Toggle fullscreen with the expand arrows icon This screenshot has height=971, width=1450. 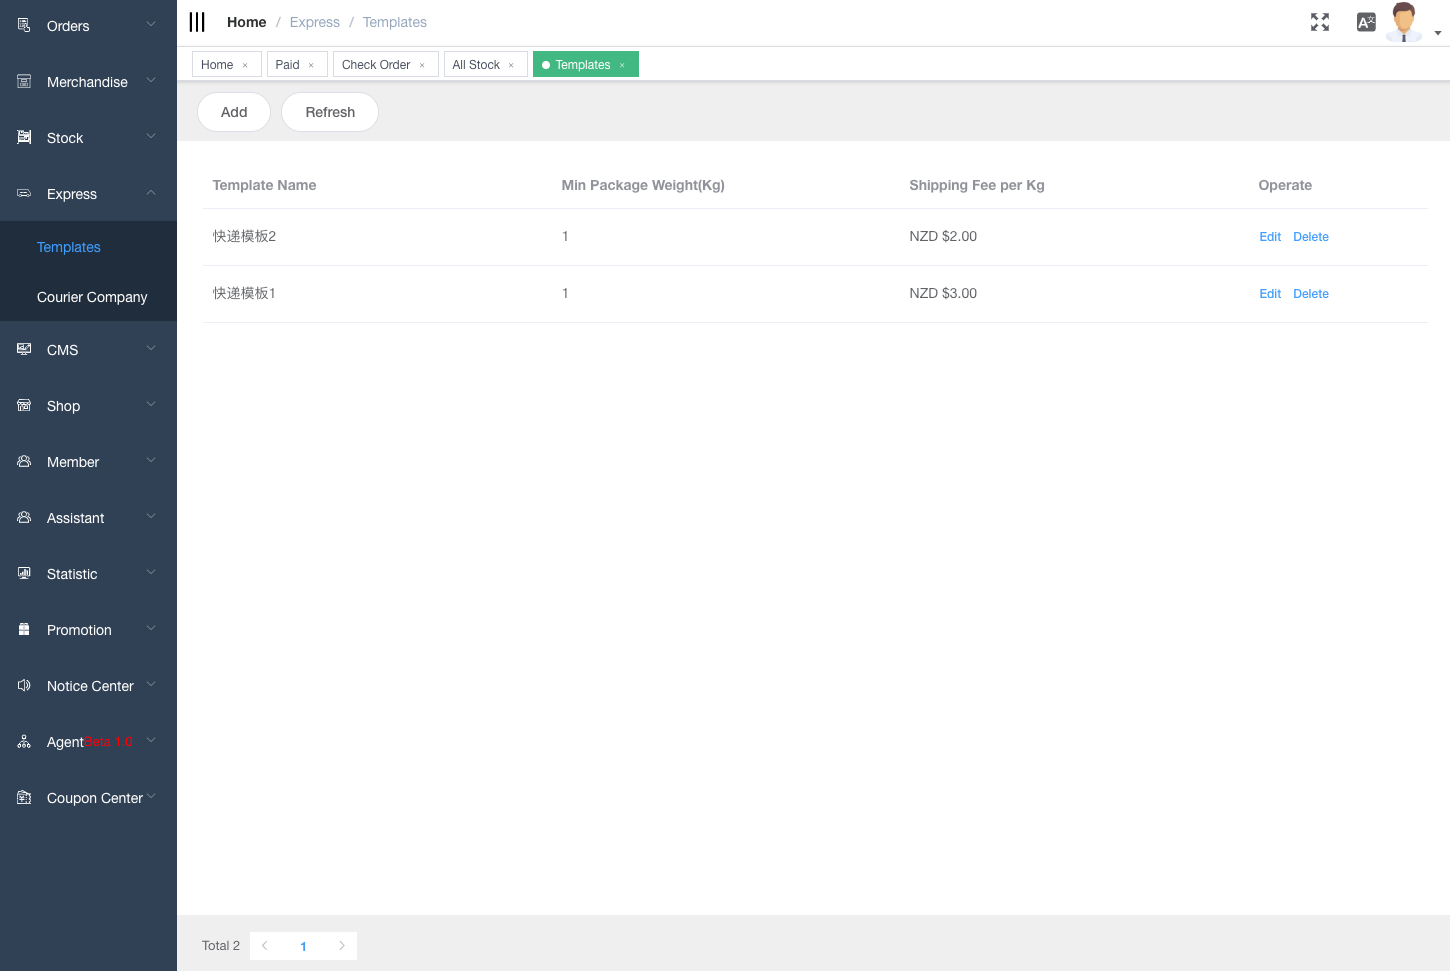(x=1320, y=21)
